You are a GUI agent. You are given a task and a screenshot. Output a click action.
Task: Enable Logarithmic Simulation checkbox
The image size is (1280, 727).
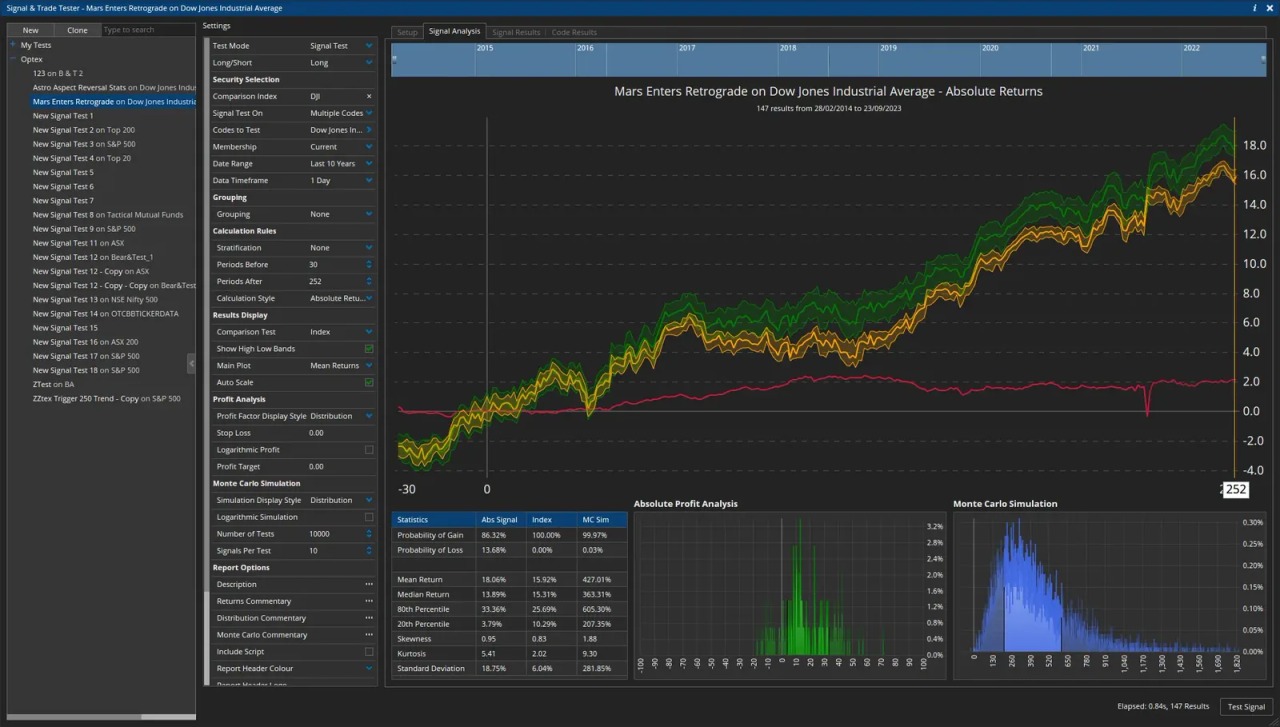pyautogui.click(x=369, y=517)
